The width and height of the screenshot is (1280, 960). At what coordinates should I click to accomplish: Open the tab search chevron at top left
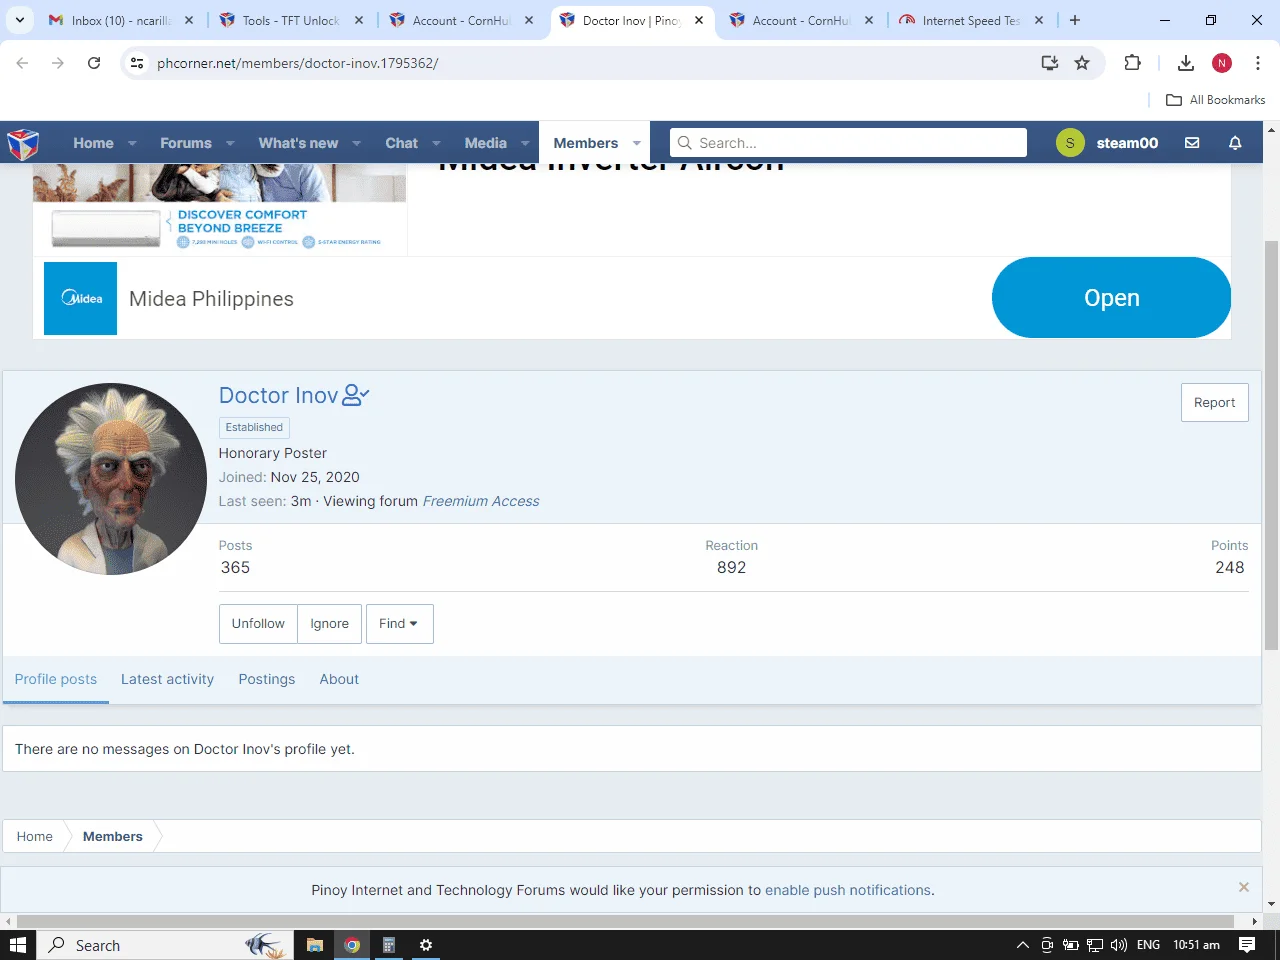pos(20,20)
